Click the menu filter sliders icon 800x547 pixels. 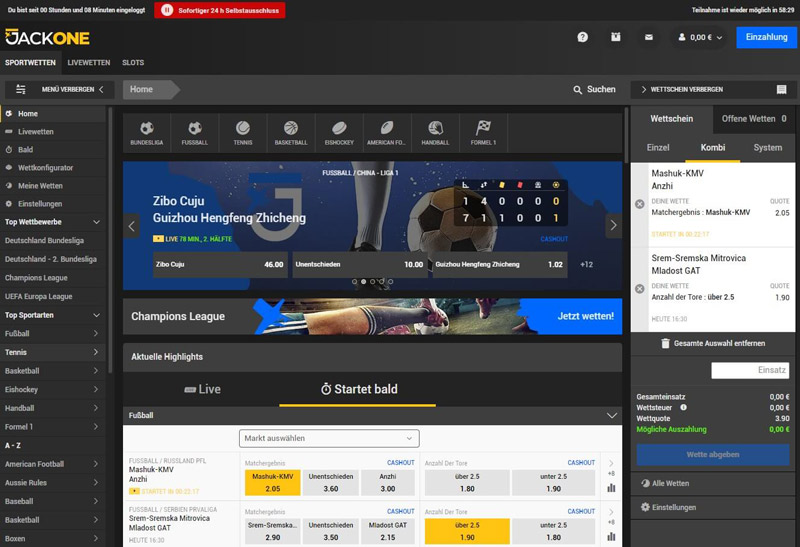click(21, 89)
